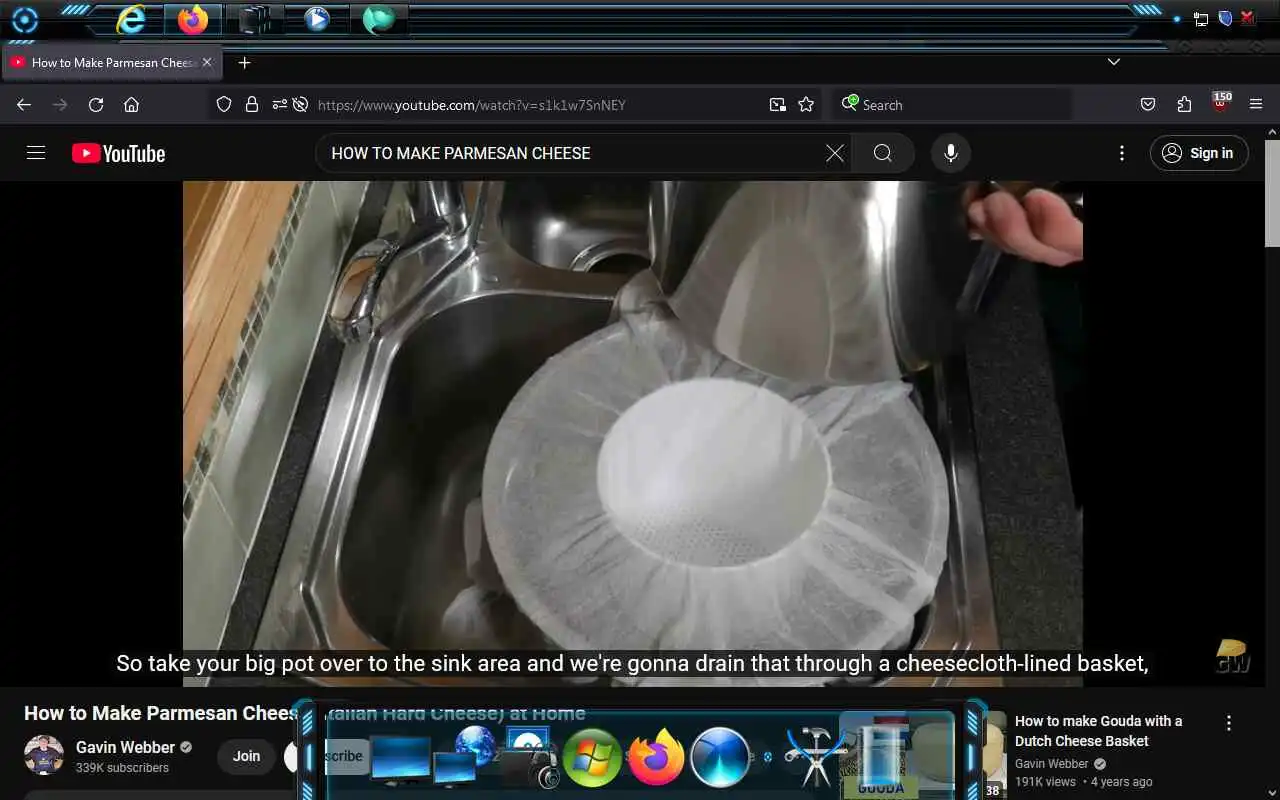Click red X tray icon
Viewport: 1280px width, 800px height.
[x=1248, y=18]
